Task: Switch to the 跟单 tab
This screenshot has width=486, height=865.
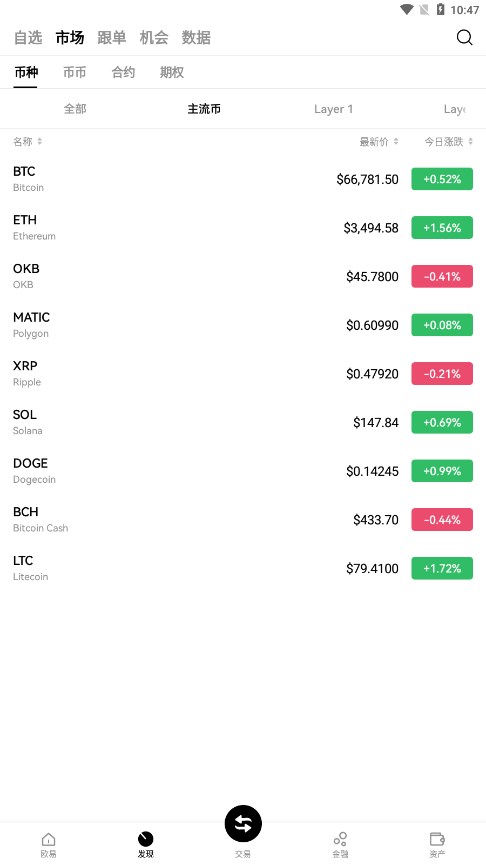Action: [111, 38]
